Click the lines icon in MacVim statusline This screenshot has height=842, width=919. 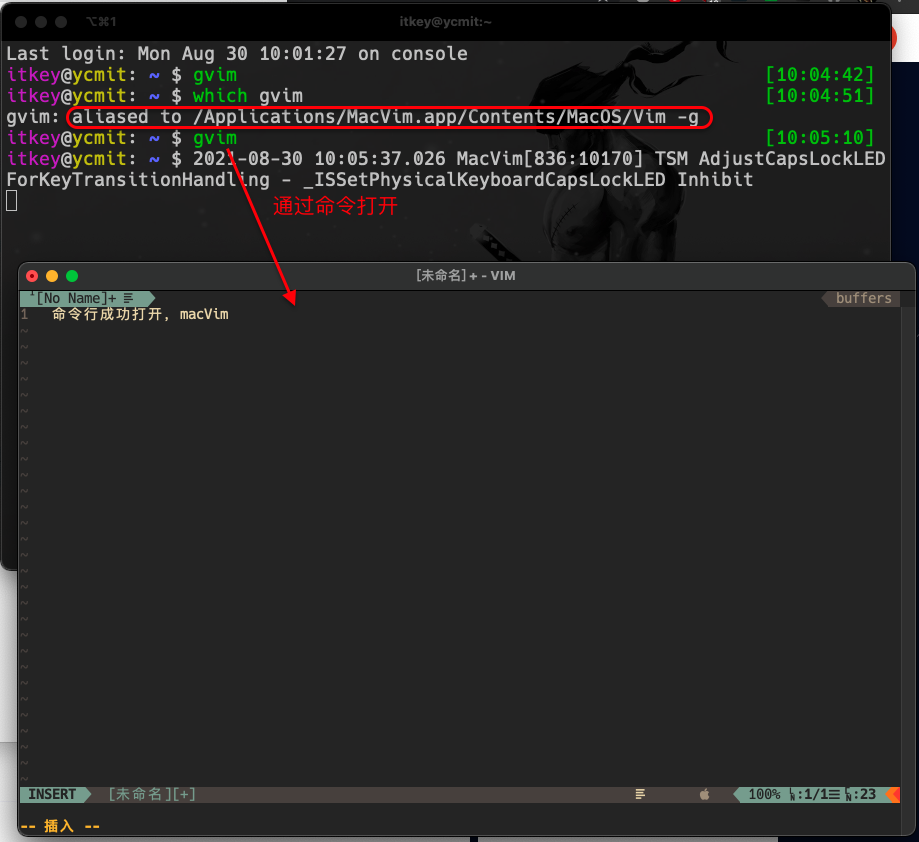640,795
